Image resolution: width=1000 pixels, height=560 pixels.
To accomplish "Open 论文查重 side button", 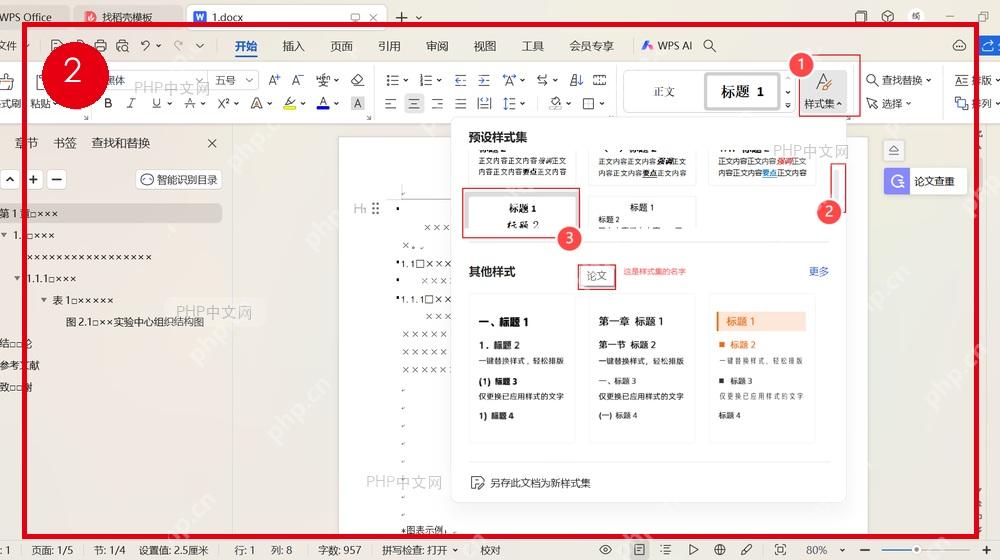I will click(x=925, y=181).
